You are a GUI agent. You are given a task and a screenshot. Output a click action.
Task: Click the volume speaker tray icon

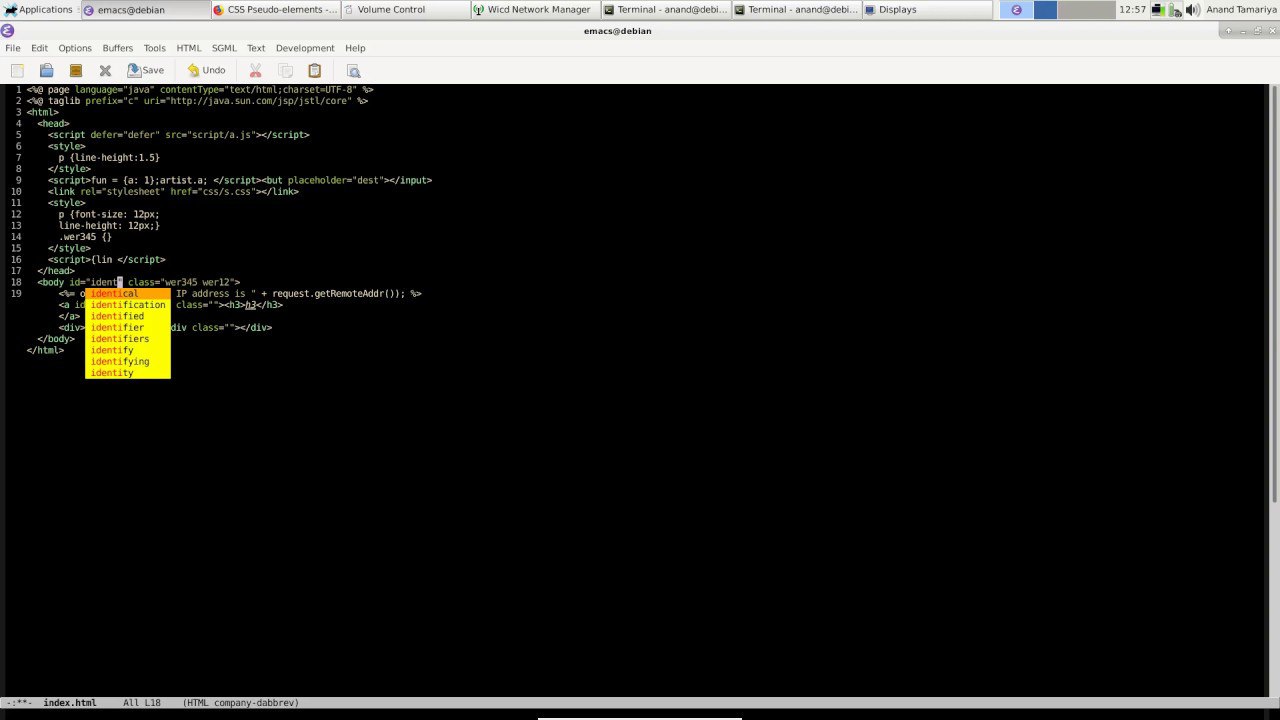(1192, 9)
